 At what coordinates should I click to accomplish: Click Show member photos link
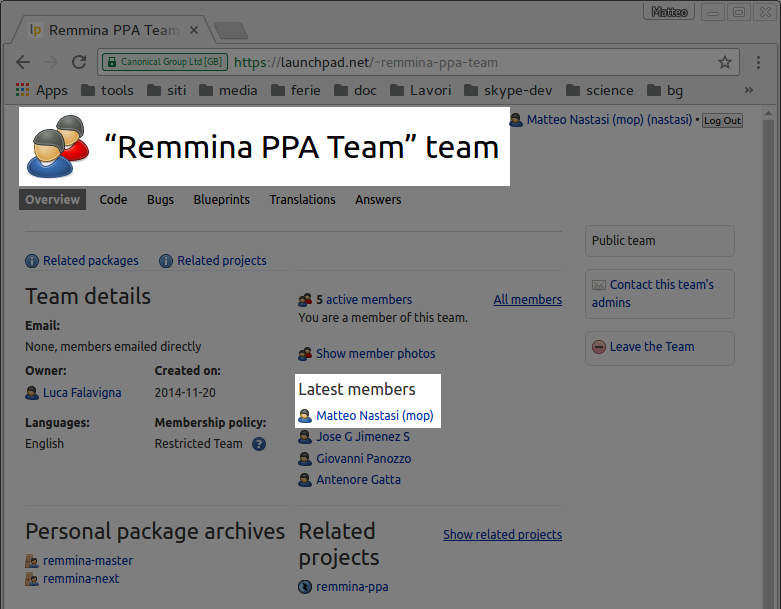click(376, 354)
